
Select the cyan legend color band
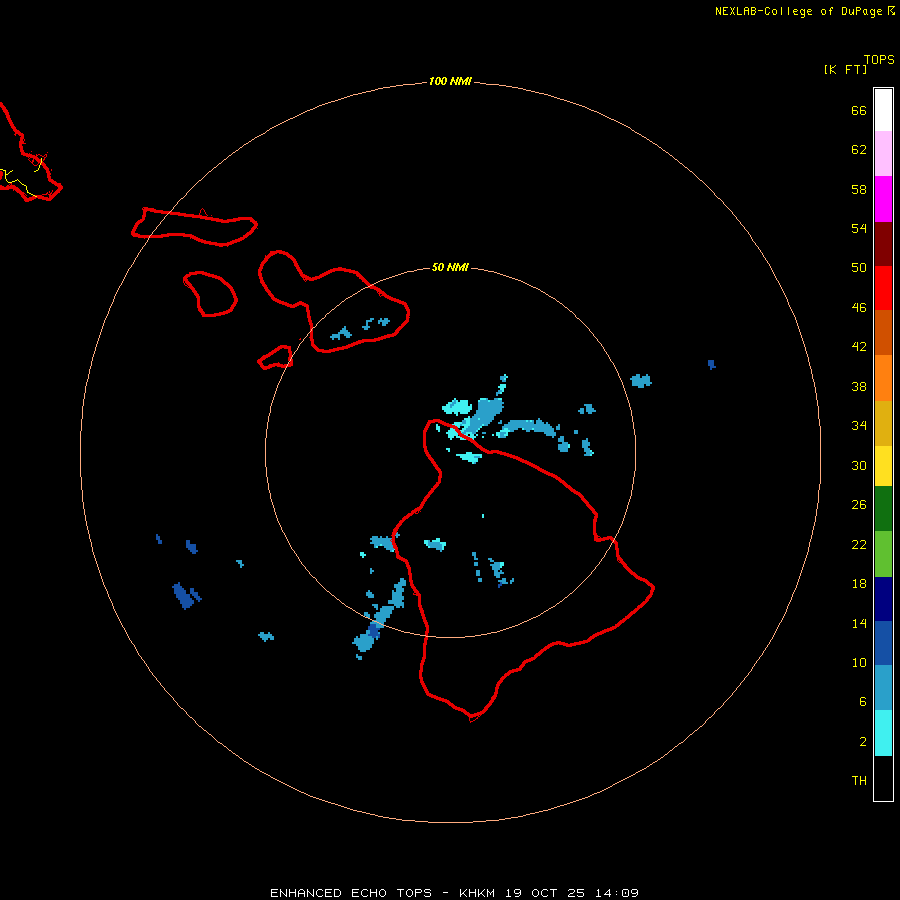click(883, 733)
